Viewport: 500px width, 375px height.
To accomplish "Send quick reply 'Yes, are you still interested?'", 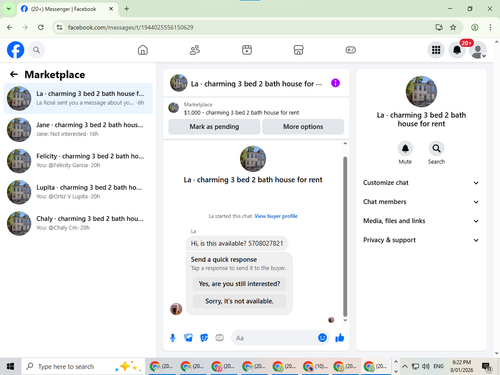I will tap(239, 284).
